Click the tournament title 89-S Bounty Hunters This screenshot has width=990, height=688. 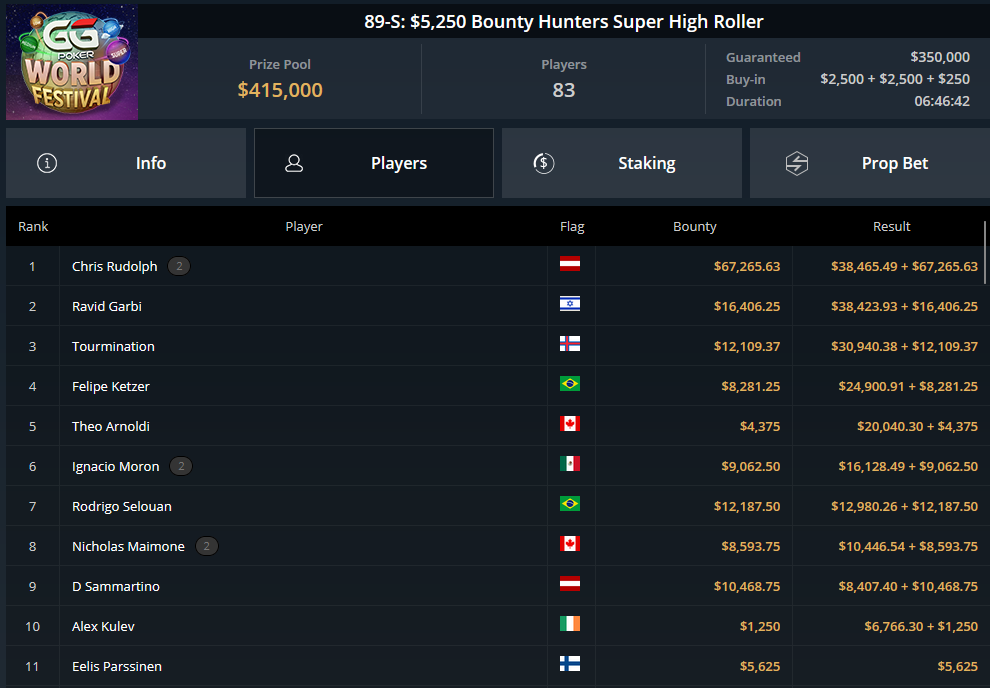564,21
